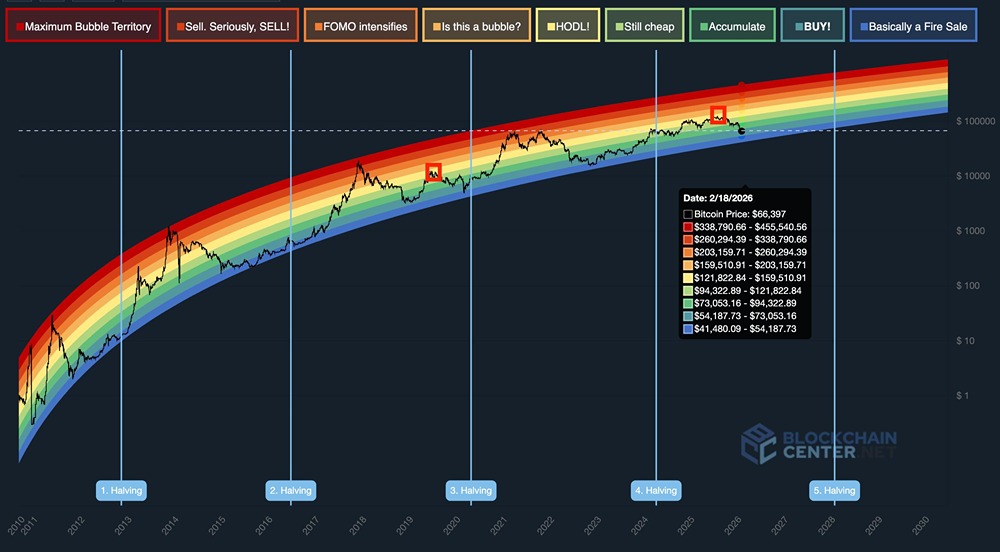The height and width of the screenshot is (552, 1000).
Task: Click the '$159,510.91 - $203,159.71' tooltip row
Action: [745, 265]
